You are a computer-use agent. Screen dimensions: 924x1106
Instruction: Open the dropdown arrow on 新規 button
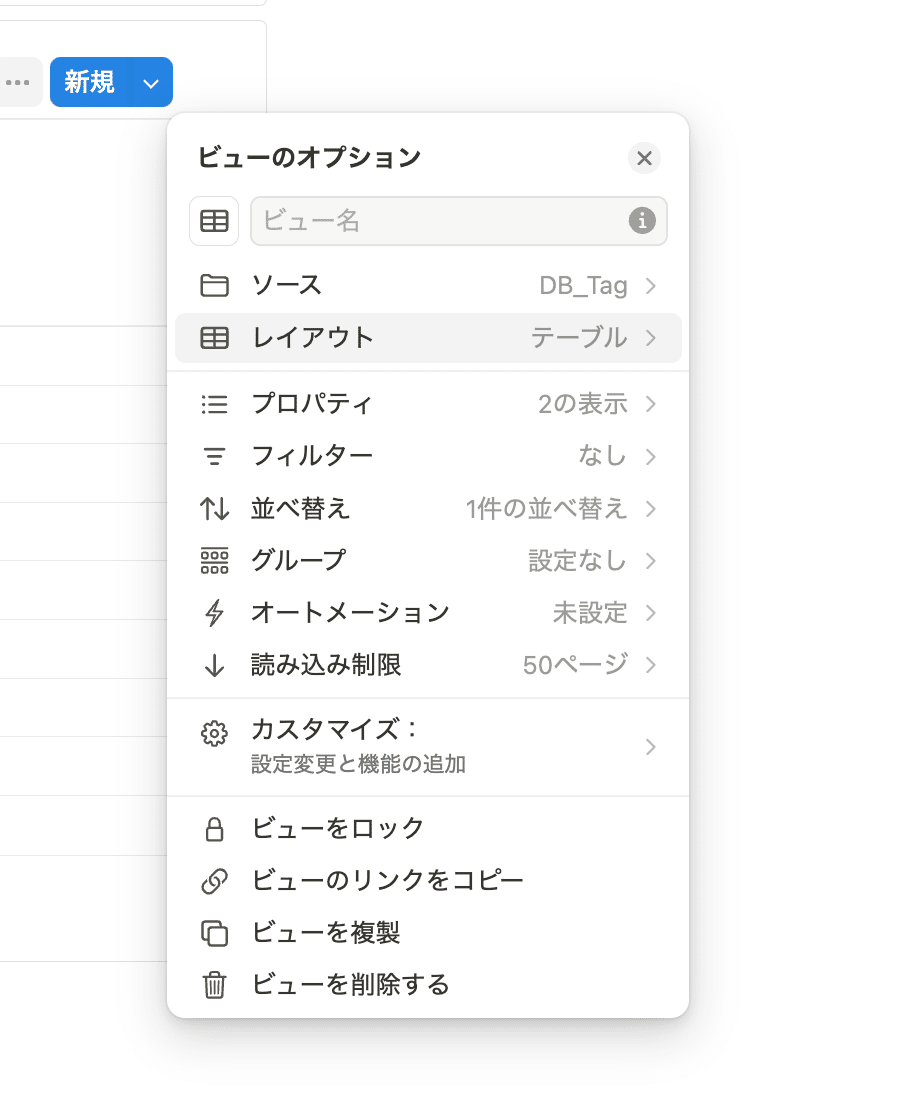[x=150, y=83]
